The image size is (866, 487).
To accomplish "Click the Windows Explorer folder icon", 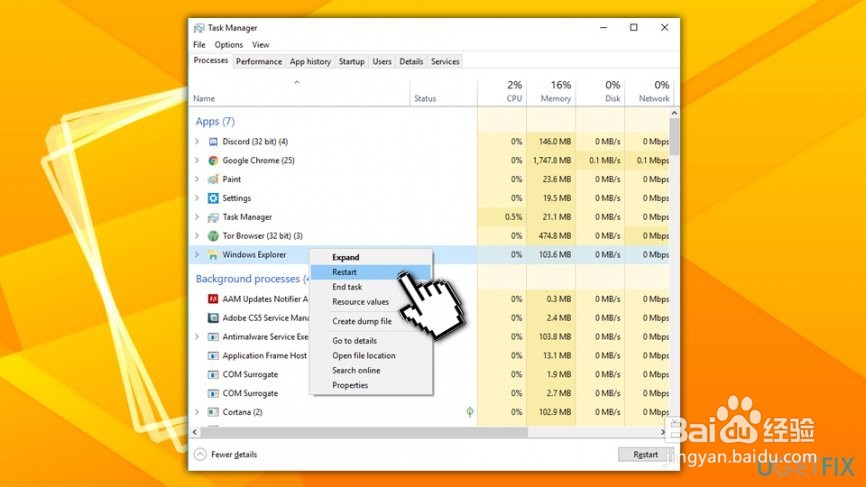I will 213,255.
